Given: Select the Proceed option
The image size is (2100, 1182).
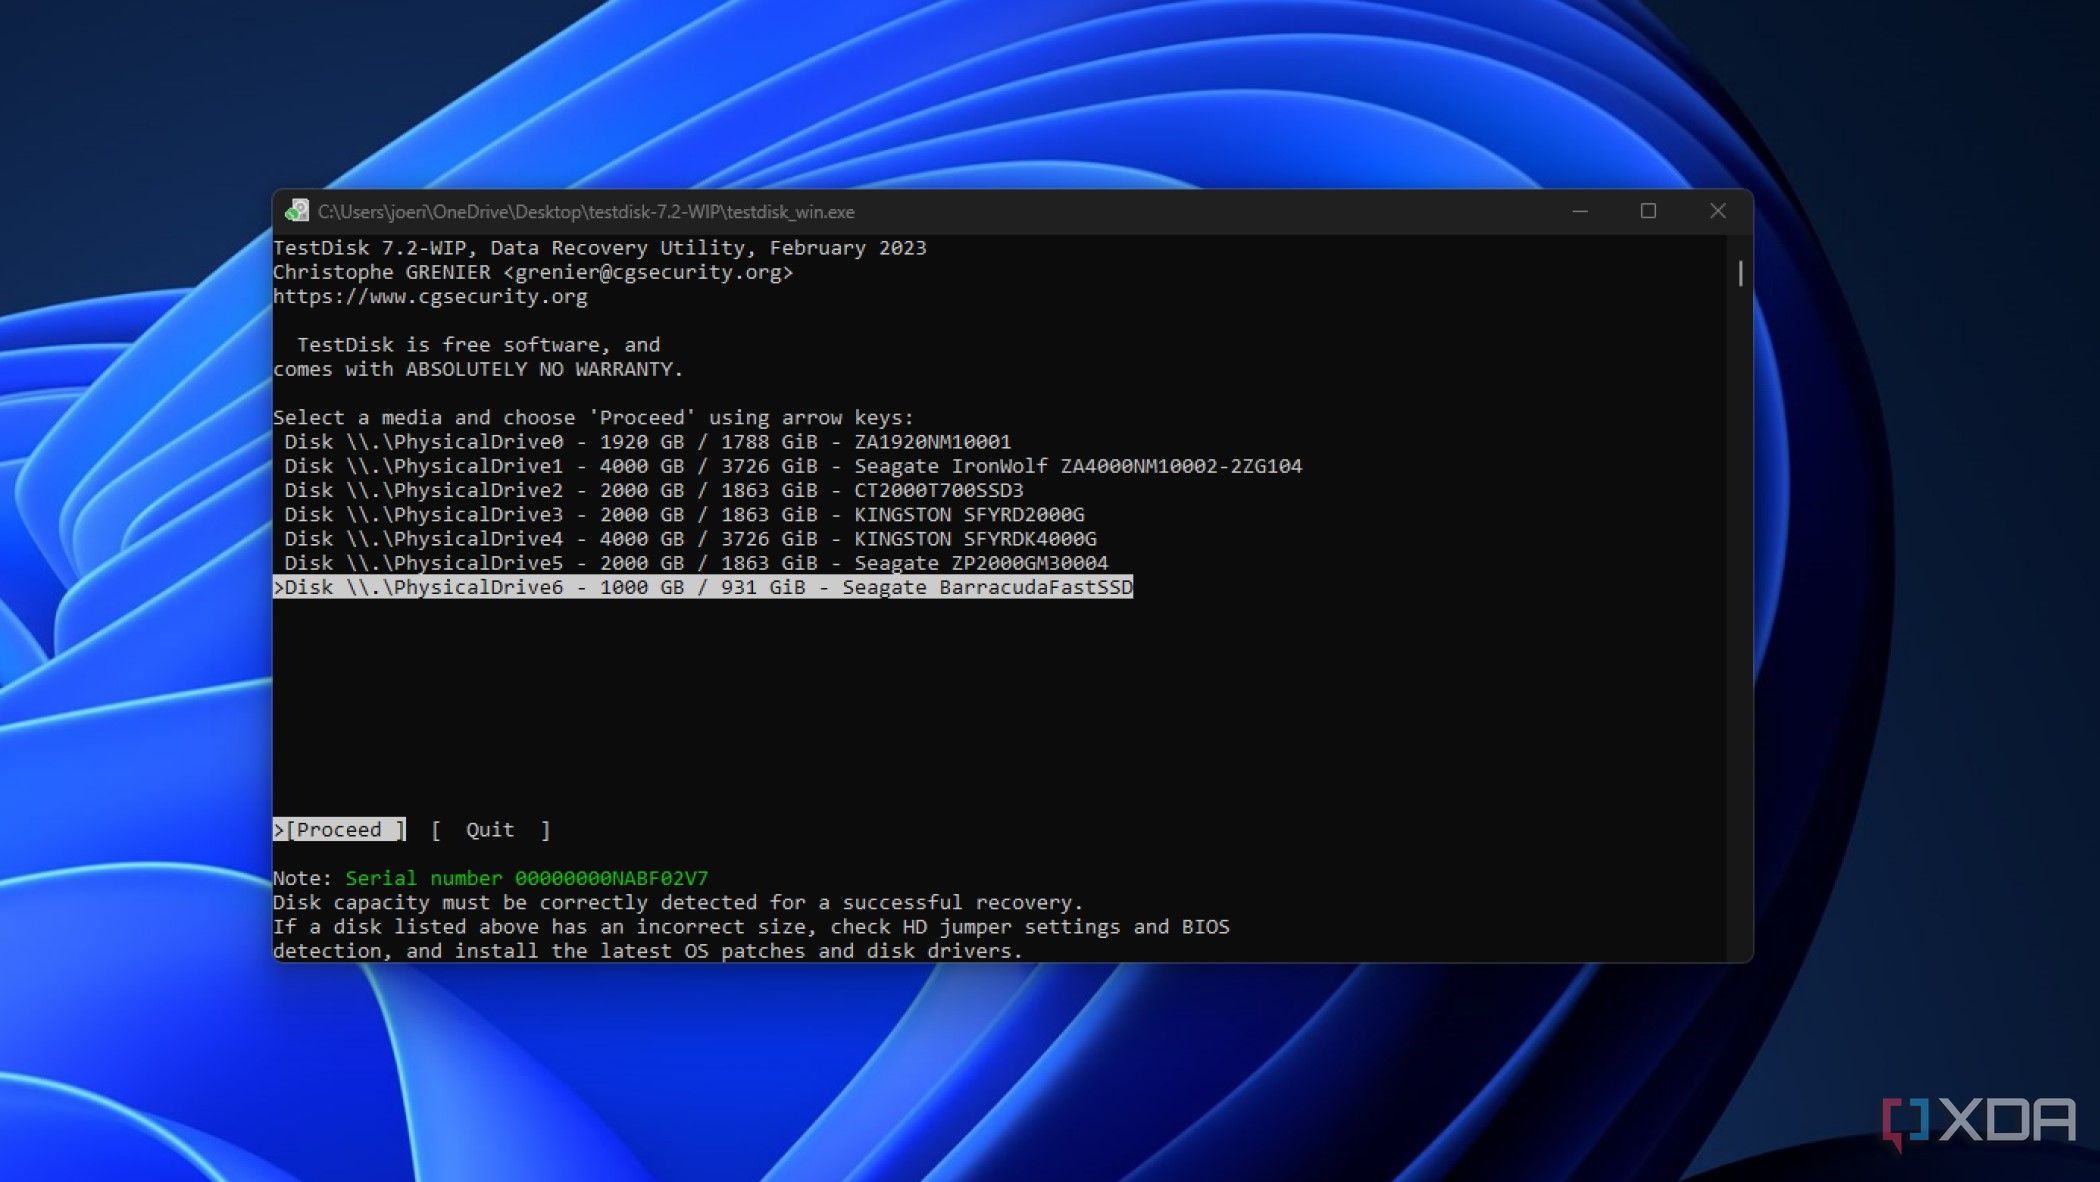Looking at the screenshot, I should tap(339, 829).
